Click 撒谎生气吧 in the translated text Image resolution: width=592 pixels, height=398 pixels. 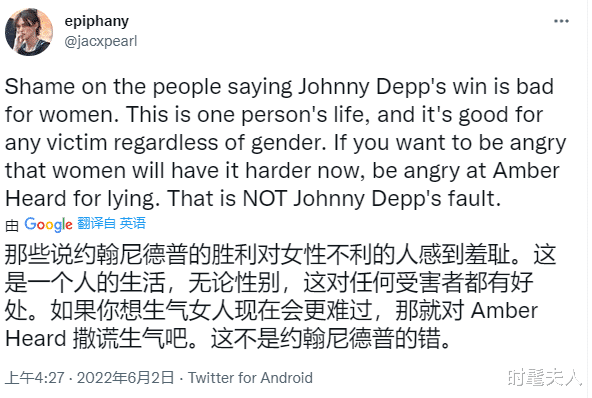[x=130, y=338]
